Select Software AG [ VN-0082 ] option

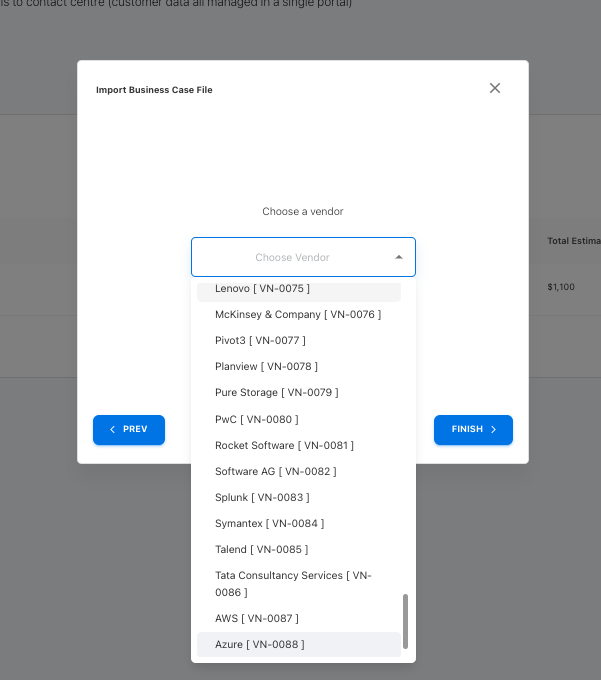tap(275, 471)
